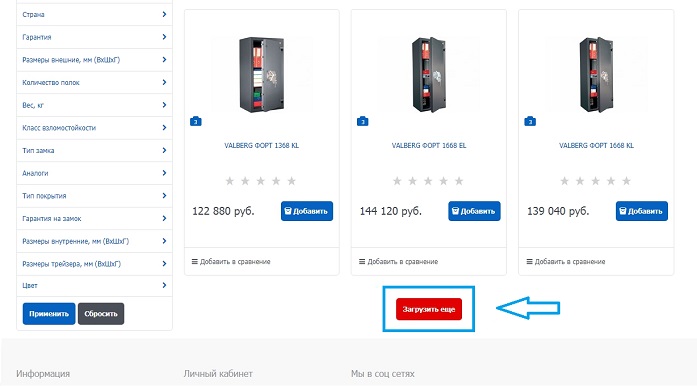Open the Гарантия на замок filter section

coord(94,218)
